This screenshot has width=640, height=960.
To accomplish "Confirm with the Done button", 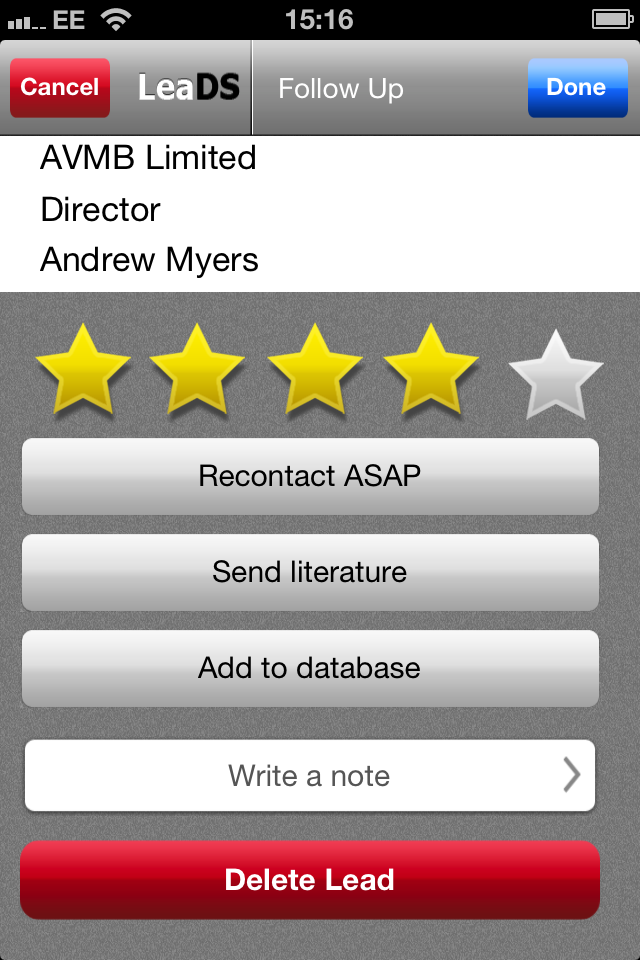I will pos(578,88).
